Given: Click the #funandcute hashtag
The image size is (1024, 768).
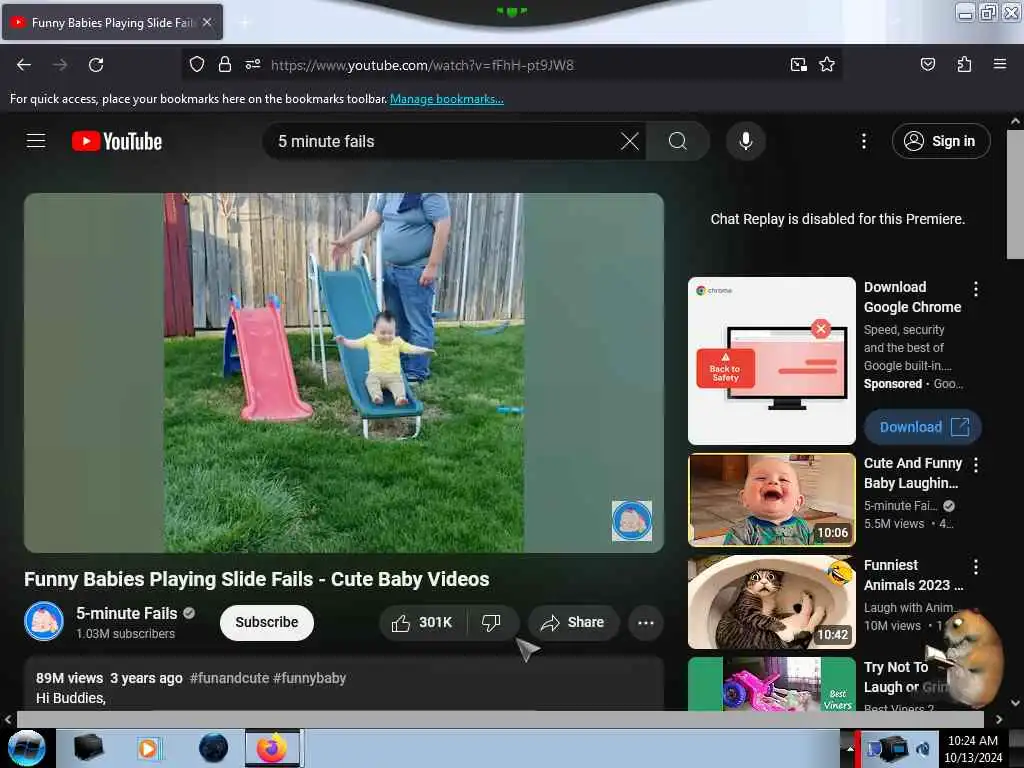Looking at the screenshot, I should [x=229, y=678].
